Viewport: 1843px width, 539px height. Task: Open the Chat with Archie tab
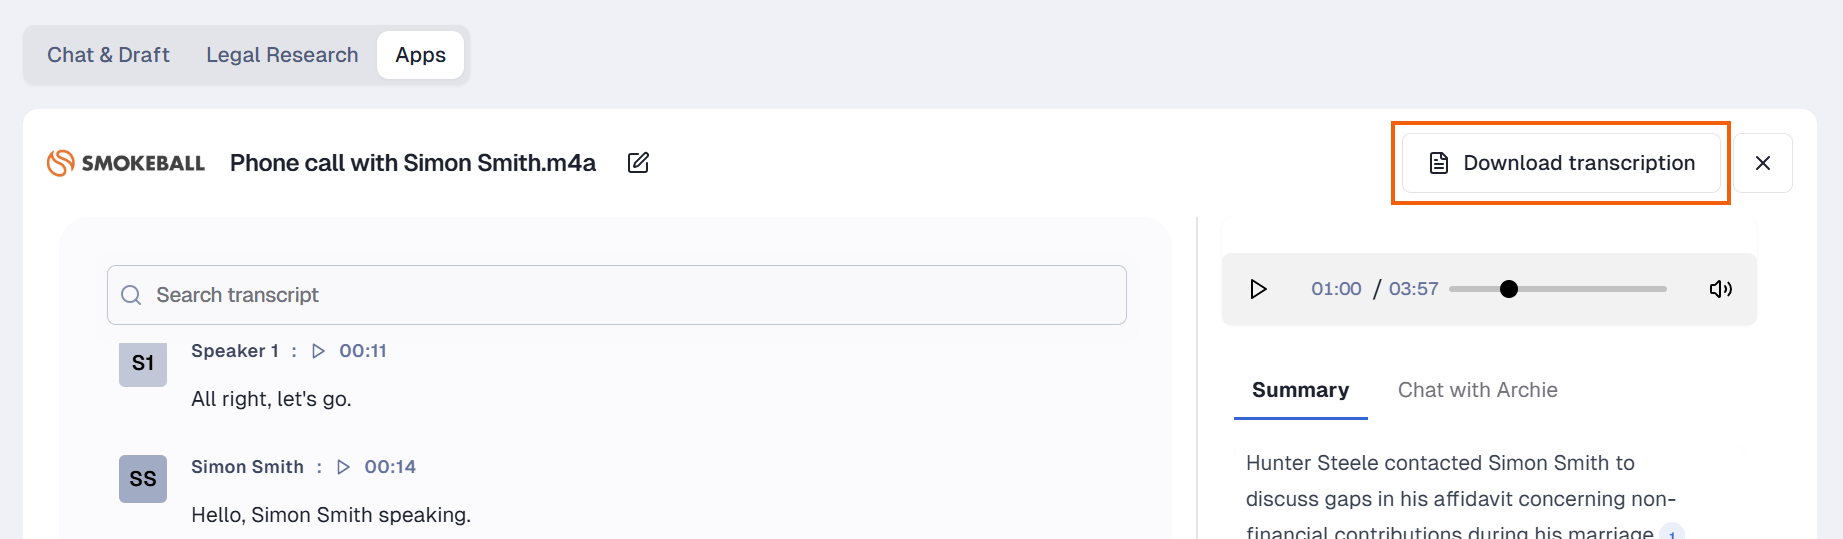pyautogui.click(x=1477, y=390)
